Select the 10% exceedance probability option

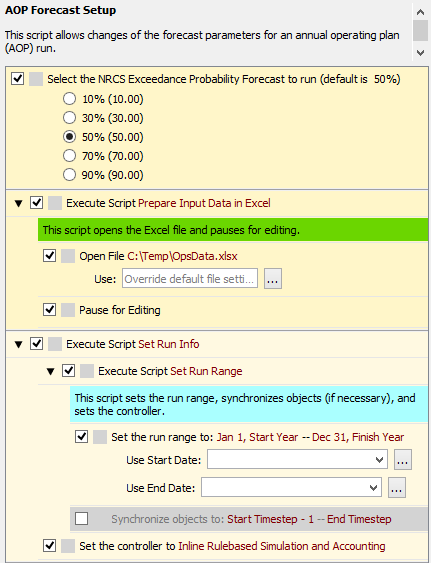point(69,99)
